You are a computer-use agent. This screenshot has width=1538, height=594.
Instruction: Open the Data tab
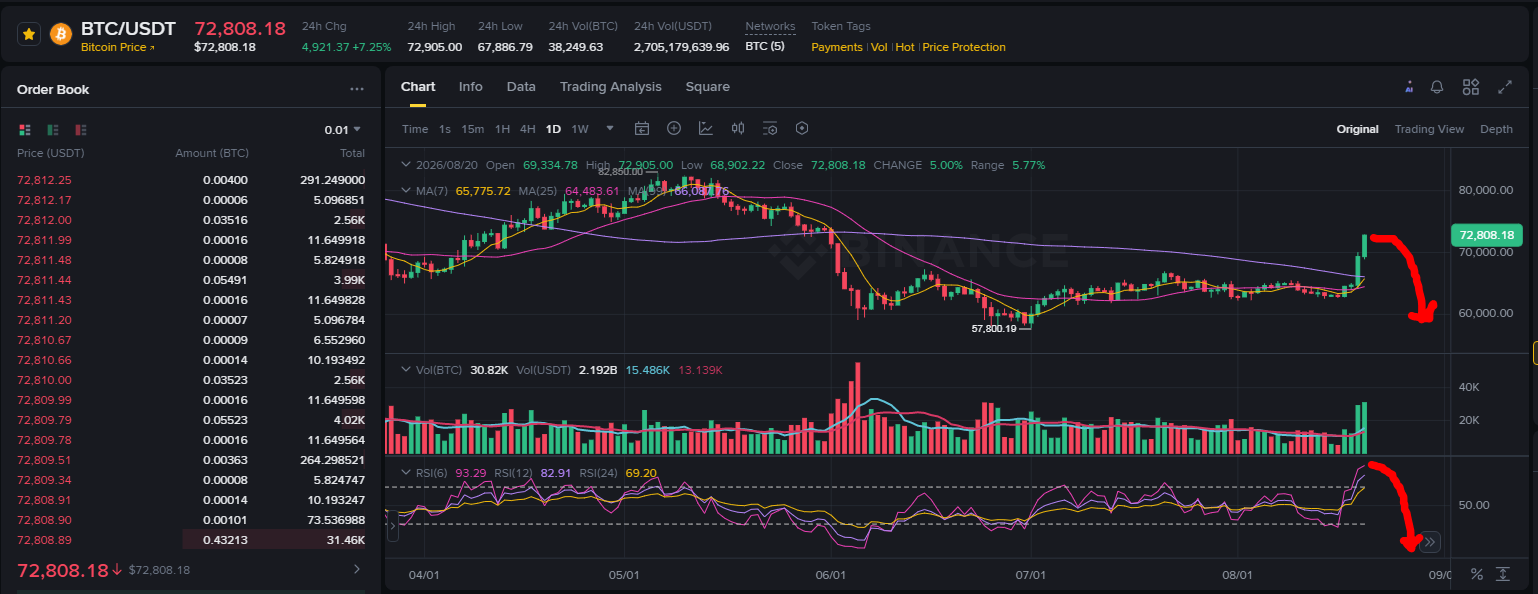coord(521,87)
